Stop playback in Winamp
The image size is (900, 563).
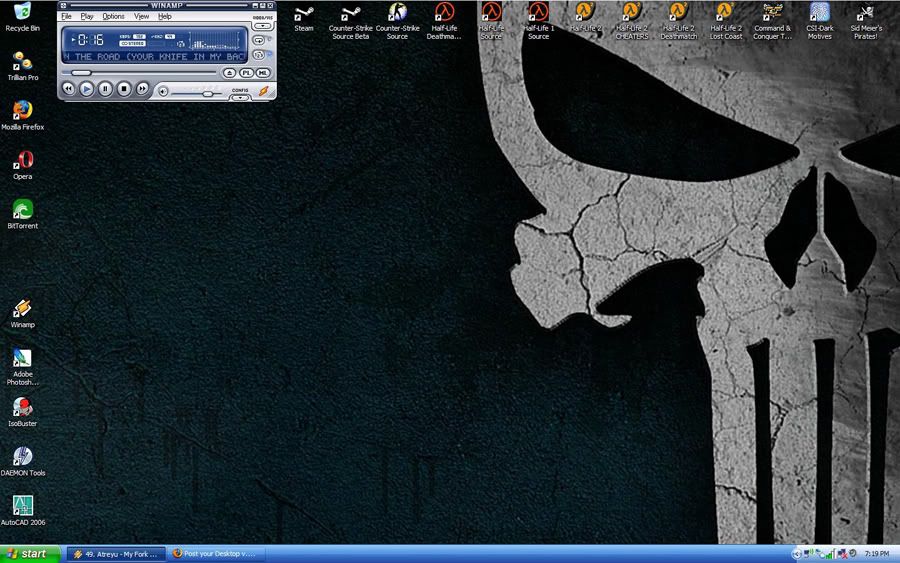[123, 88]
